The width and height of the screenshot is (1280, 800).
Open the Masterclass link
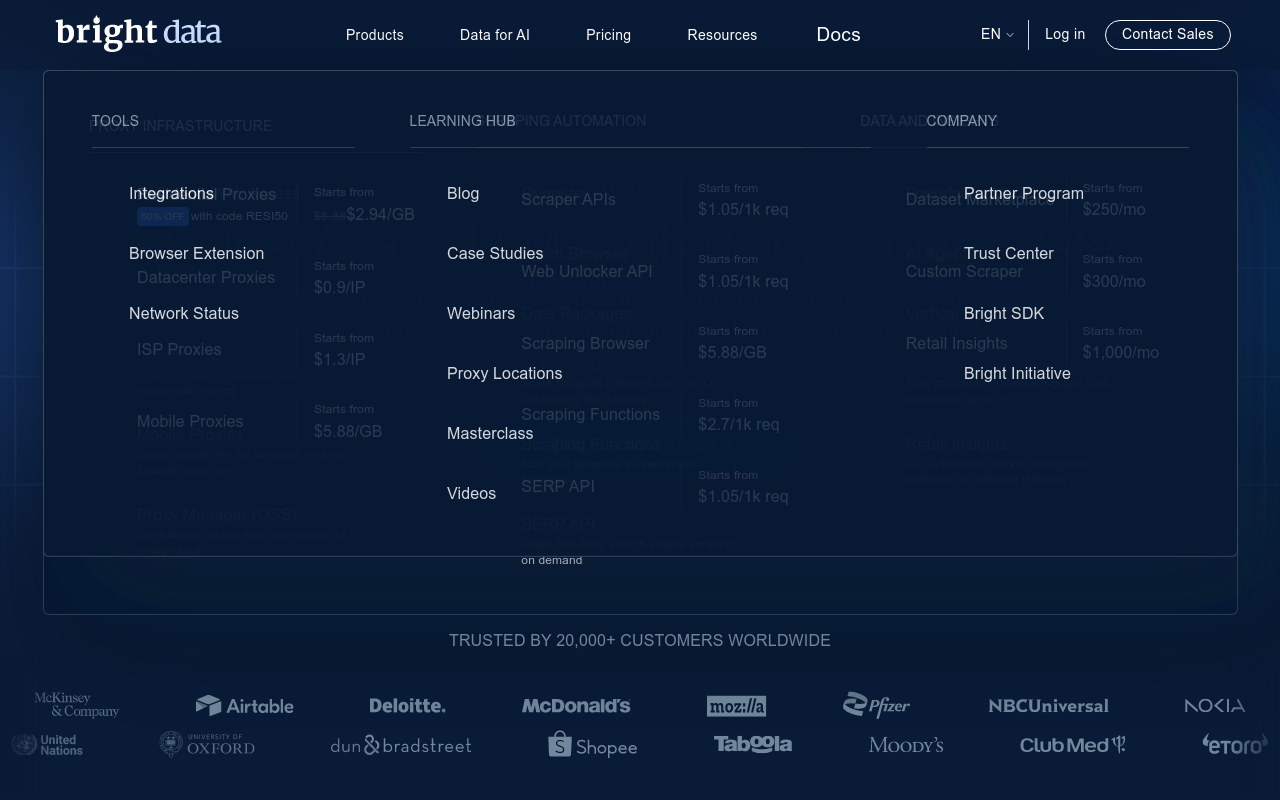tap(490, 433)
